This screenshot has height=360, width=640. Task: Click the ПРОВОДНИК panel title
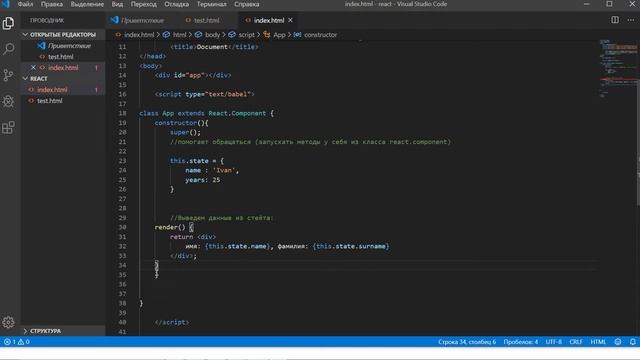[47, 20]
